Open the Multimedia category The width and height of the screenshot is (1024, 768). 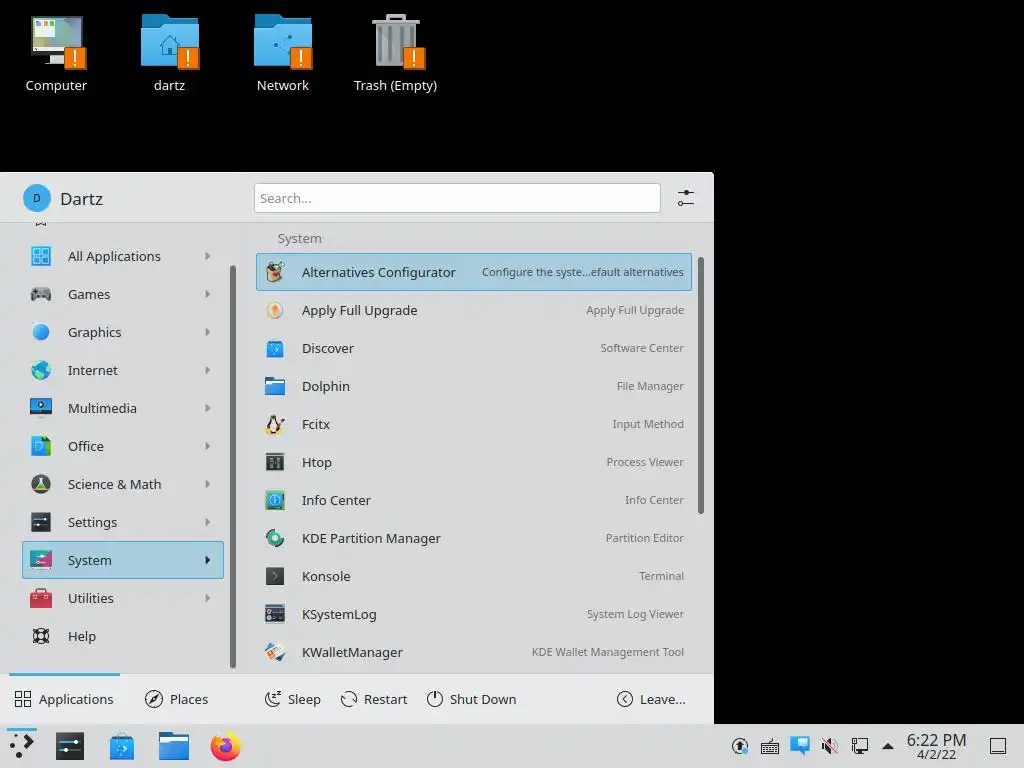123,408
